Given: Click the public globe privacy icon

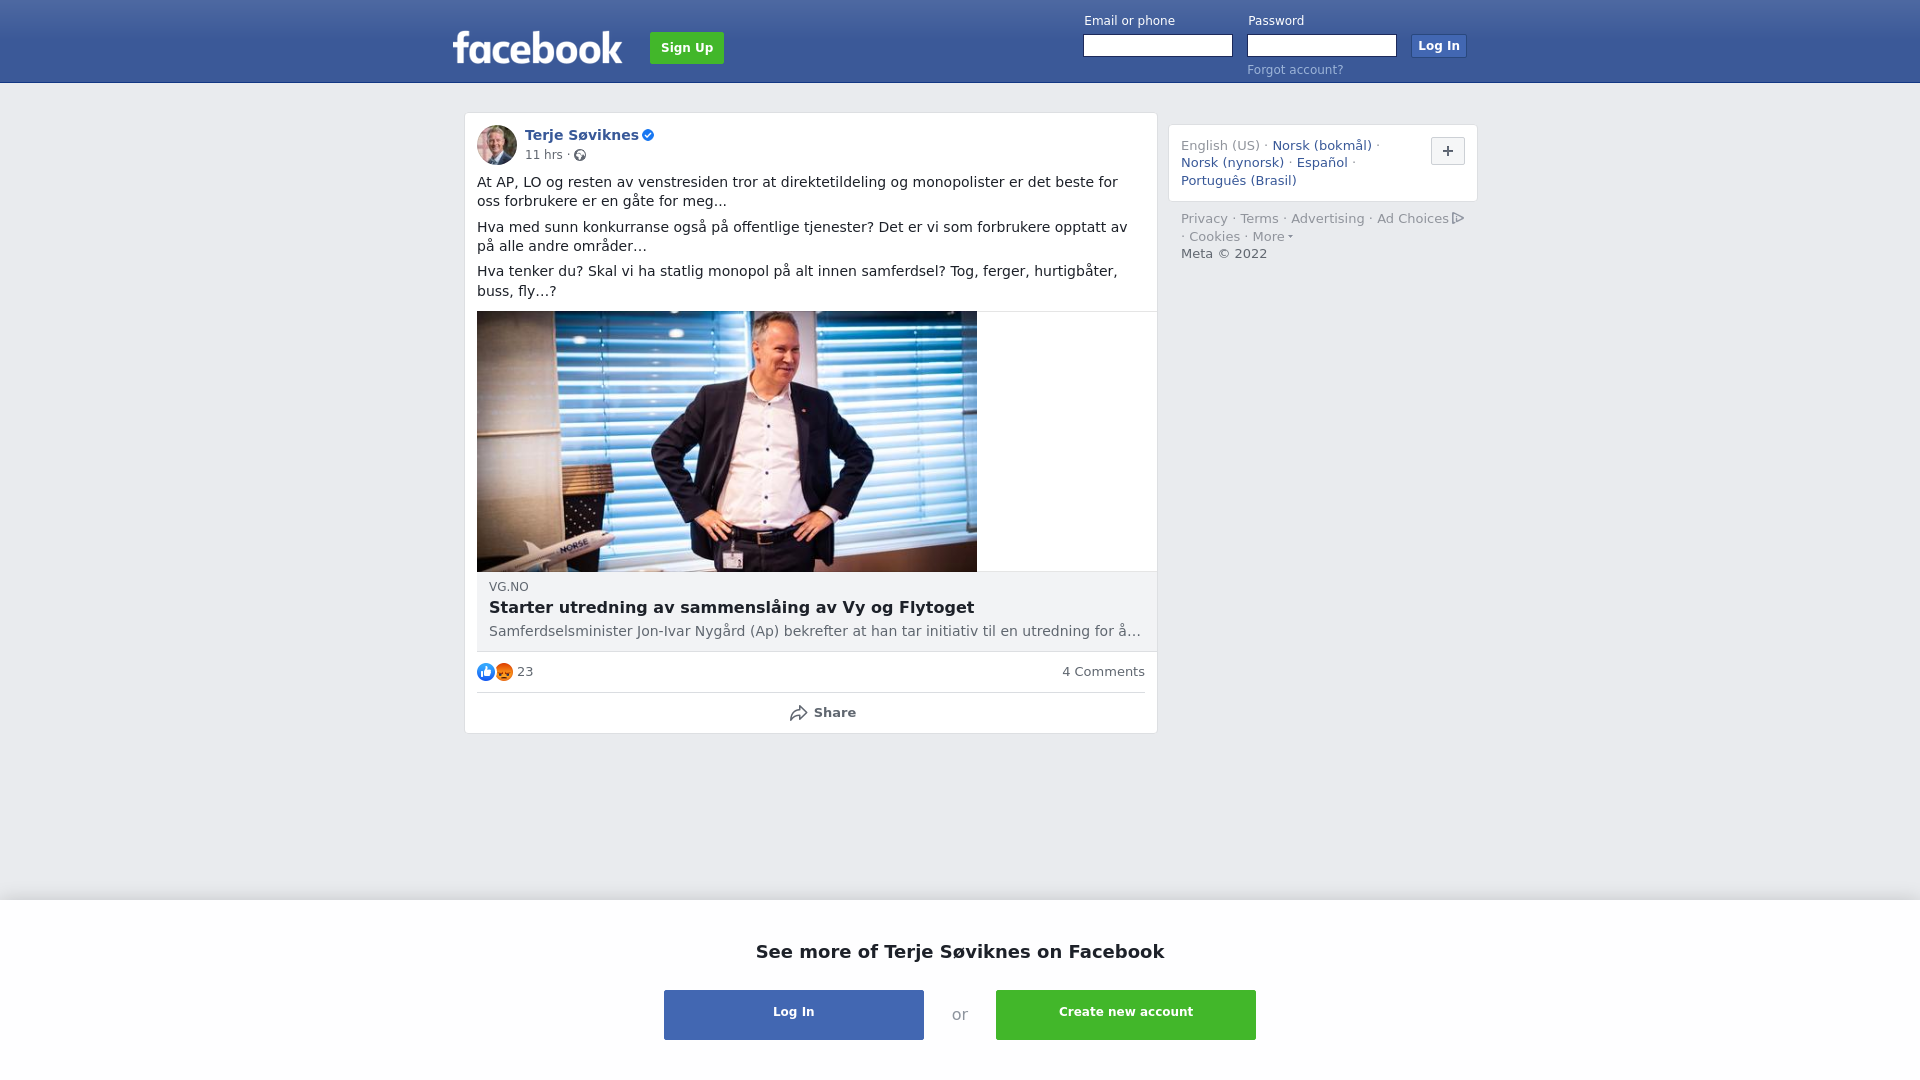Looking at the screenshot, I should [580, 155].
